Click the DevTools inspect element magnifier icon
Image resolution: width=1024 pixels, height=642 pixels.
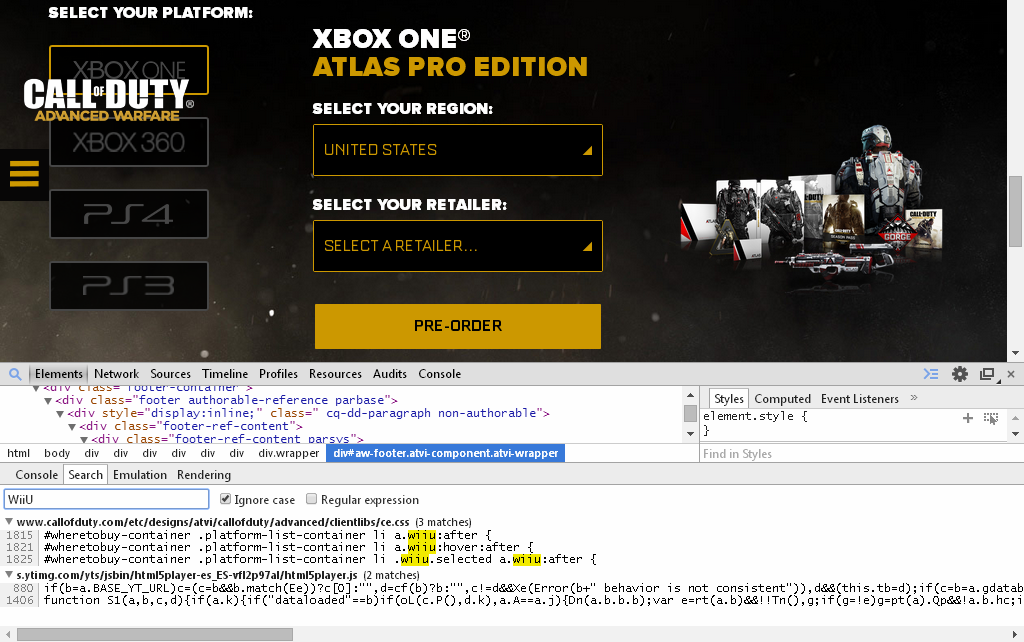(15, 374)
